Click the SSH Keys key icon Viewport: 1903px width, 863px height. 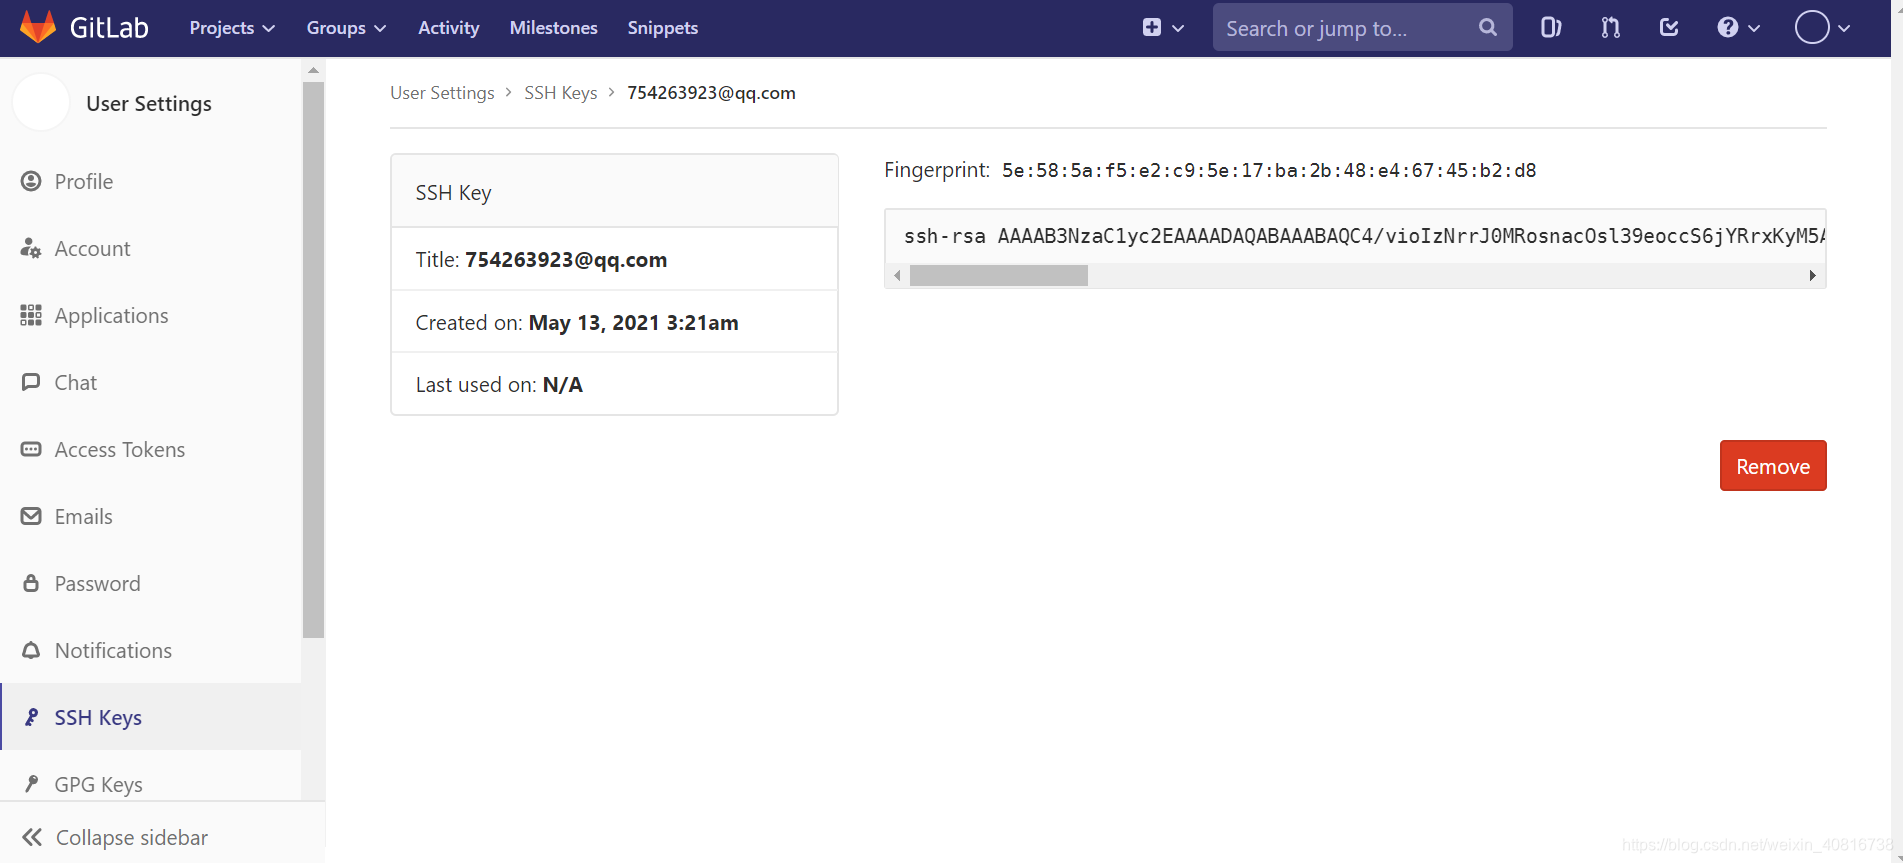(31, 717)
